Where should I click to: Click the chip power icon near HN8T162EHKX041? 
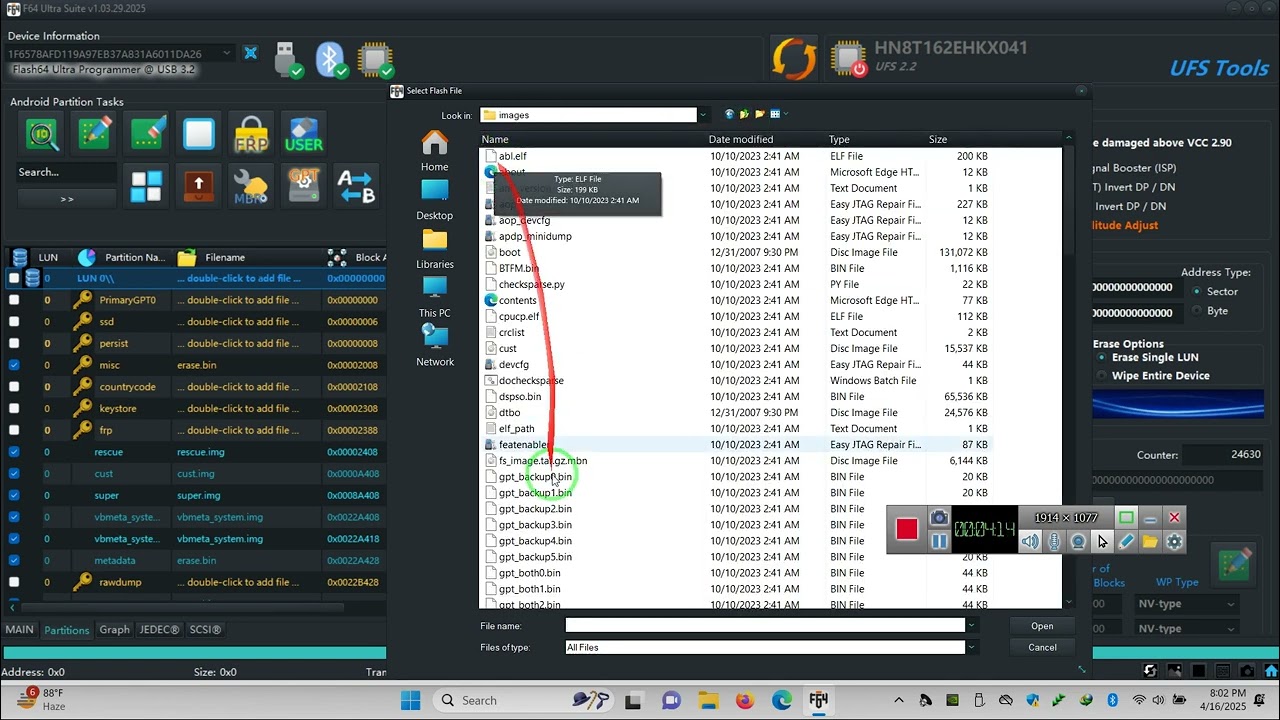(x=847, y=58)
